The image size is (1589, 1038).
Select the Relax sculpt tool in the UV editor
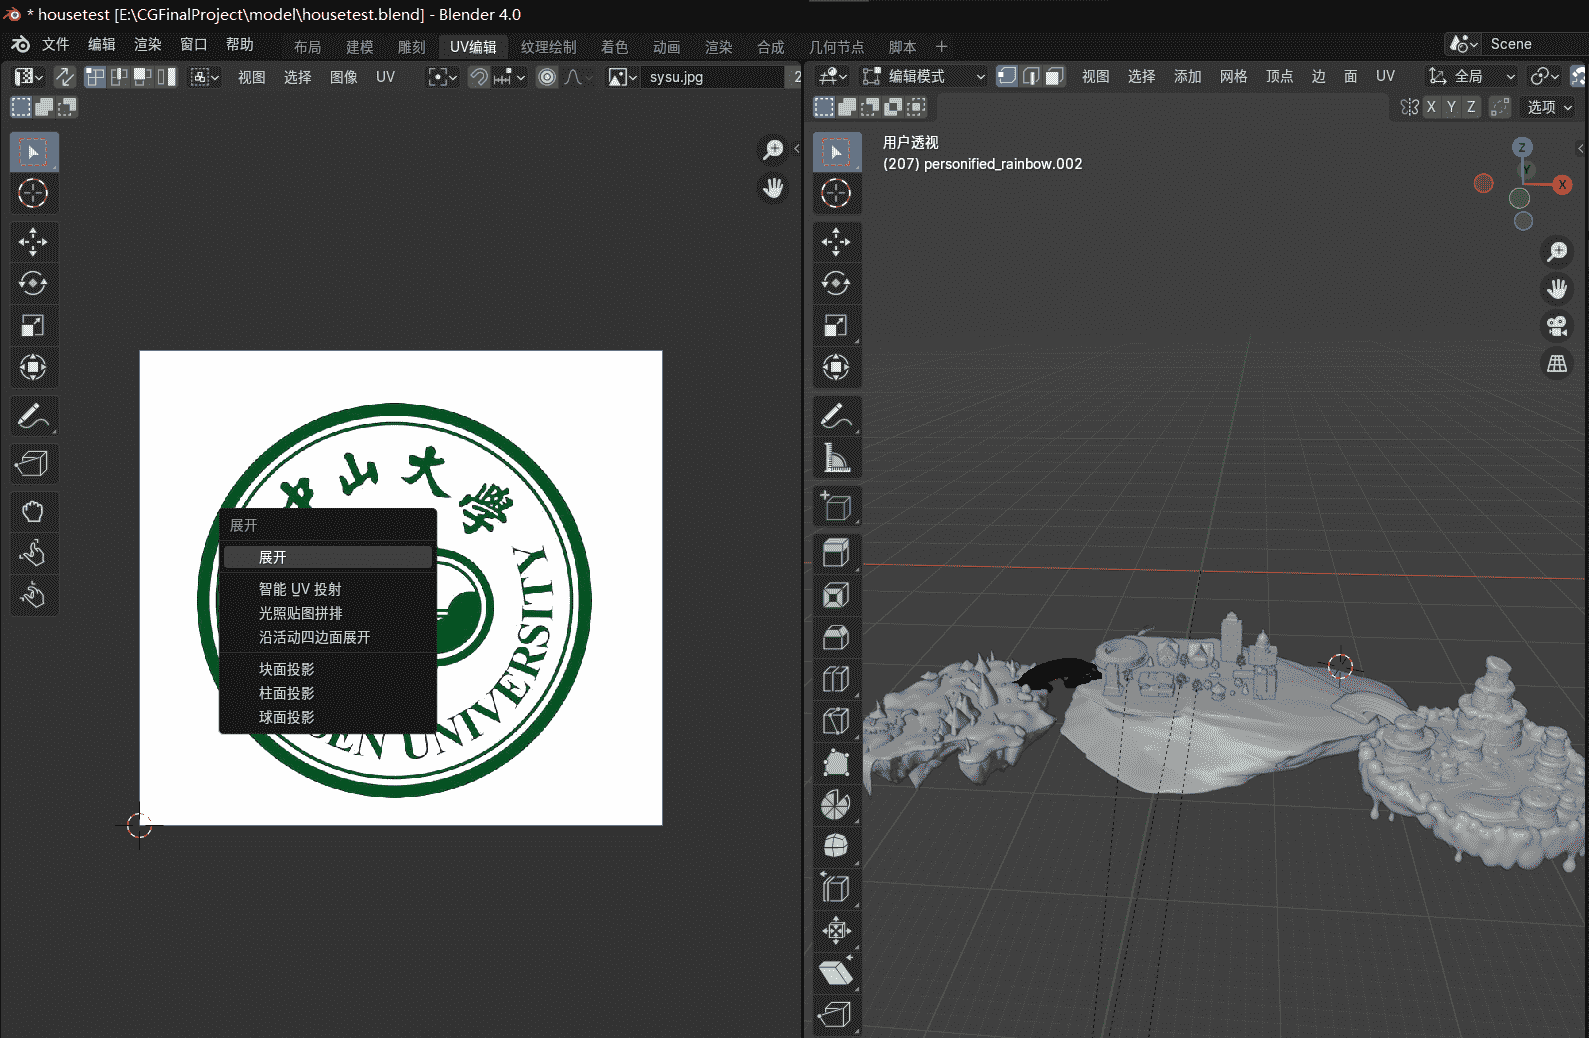point(34,553)
